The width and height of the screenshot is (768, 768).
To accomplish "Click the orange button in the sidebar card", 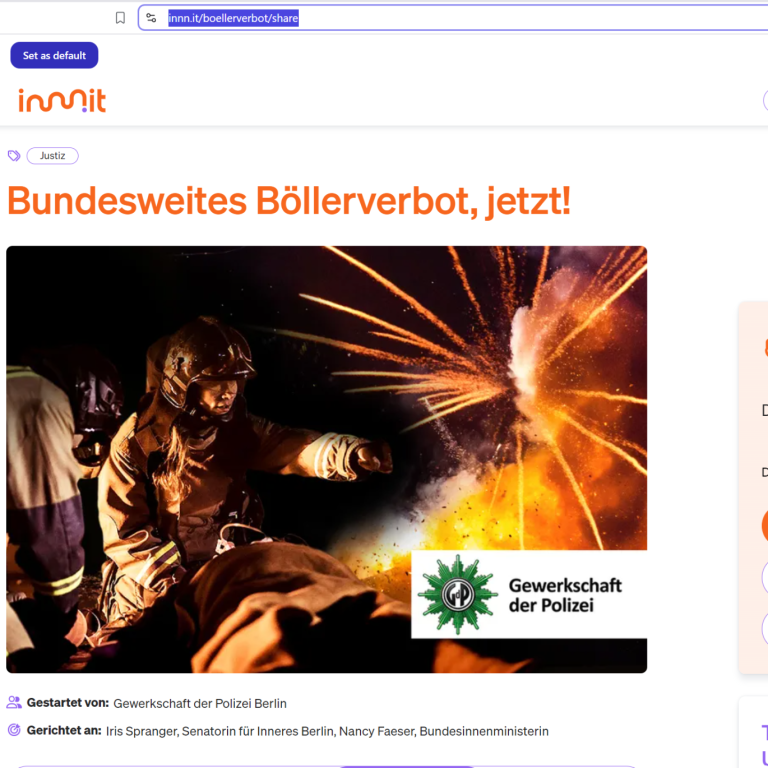I will pos(765,526).
